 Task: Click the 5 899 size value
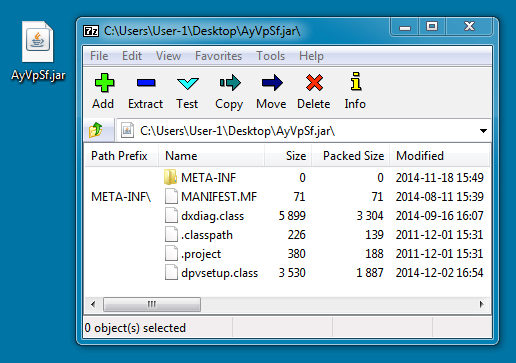pyautogui.click(x=292, y=216)
